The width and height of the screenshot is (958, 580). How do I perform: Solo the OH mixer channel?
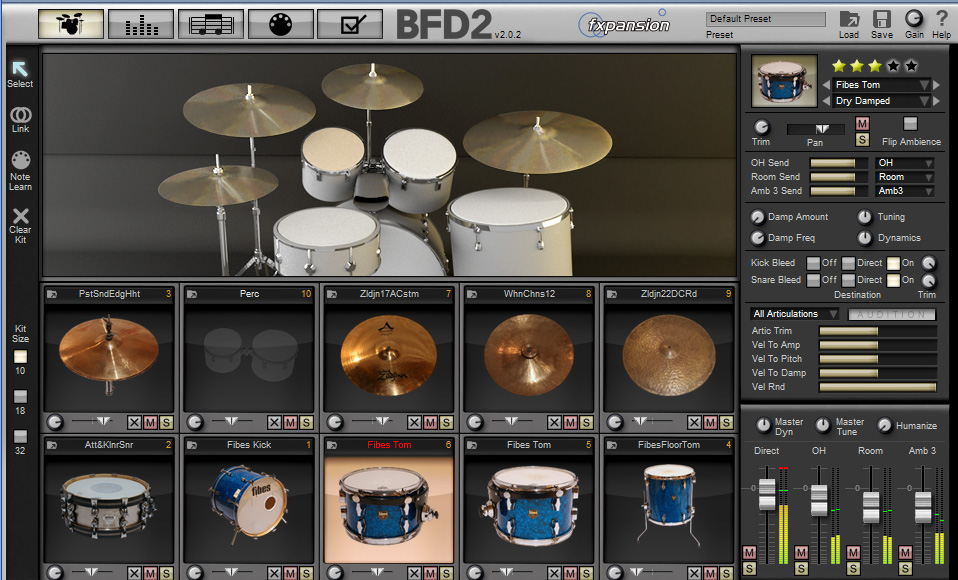pyautogui.click(x=801, y=568)
